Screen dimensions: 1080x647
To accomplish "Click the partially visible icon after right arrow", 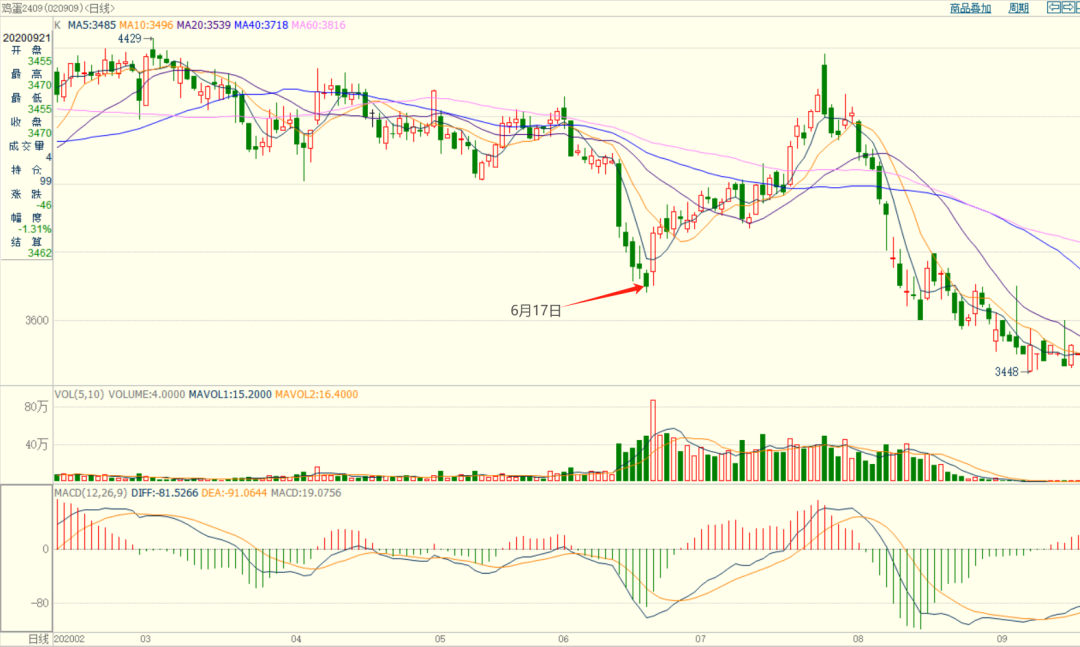I will 1077,8.
